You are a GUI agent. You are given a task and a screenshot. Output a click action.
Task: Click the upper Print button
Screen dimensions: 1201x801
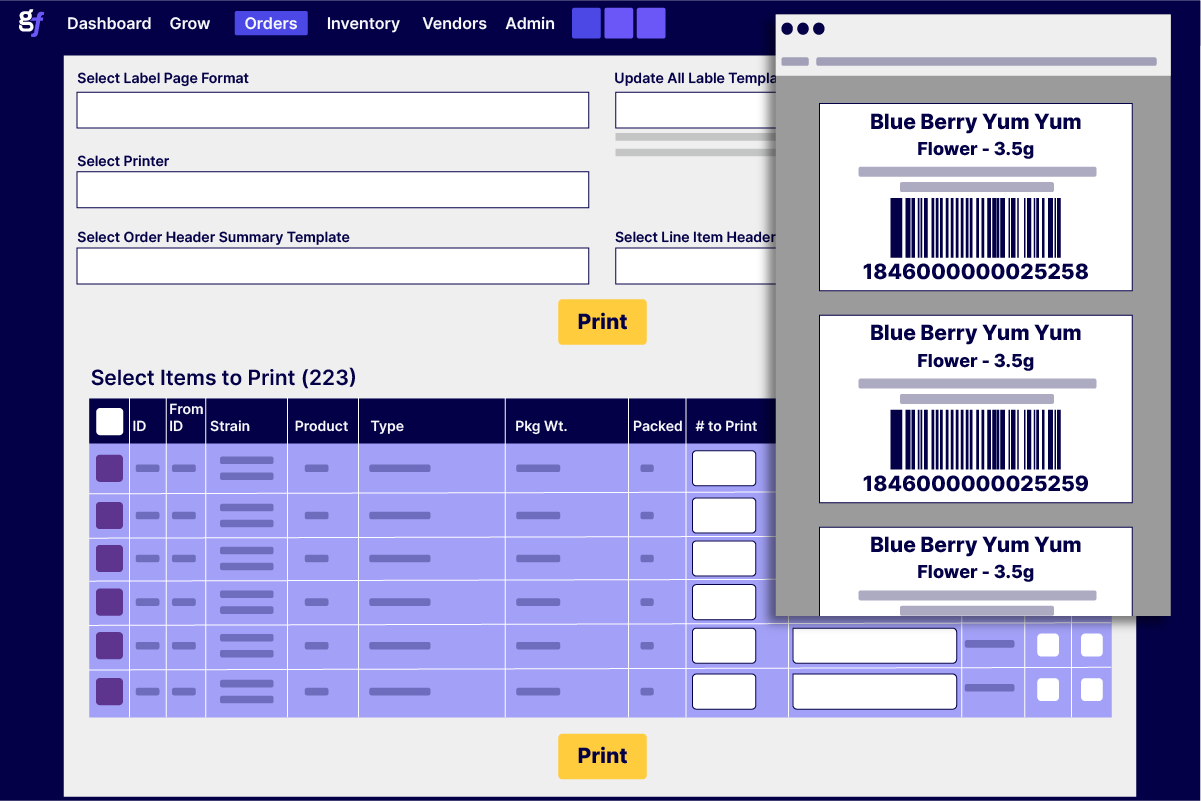click(x=602, y=322)
